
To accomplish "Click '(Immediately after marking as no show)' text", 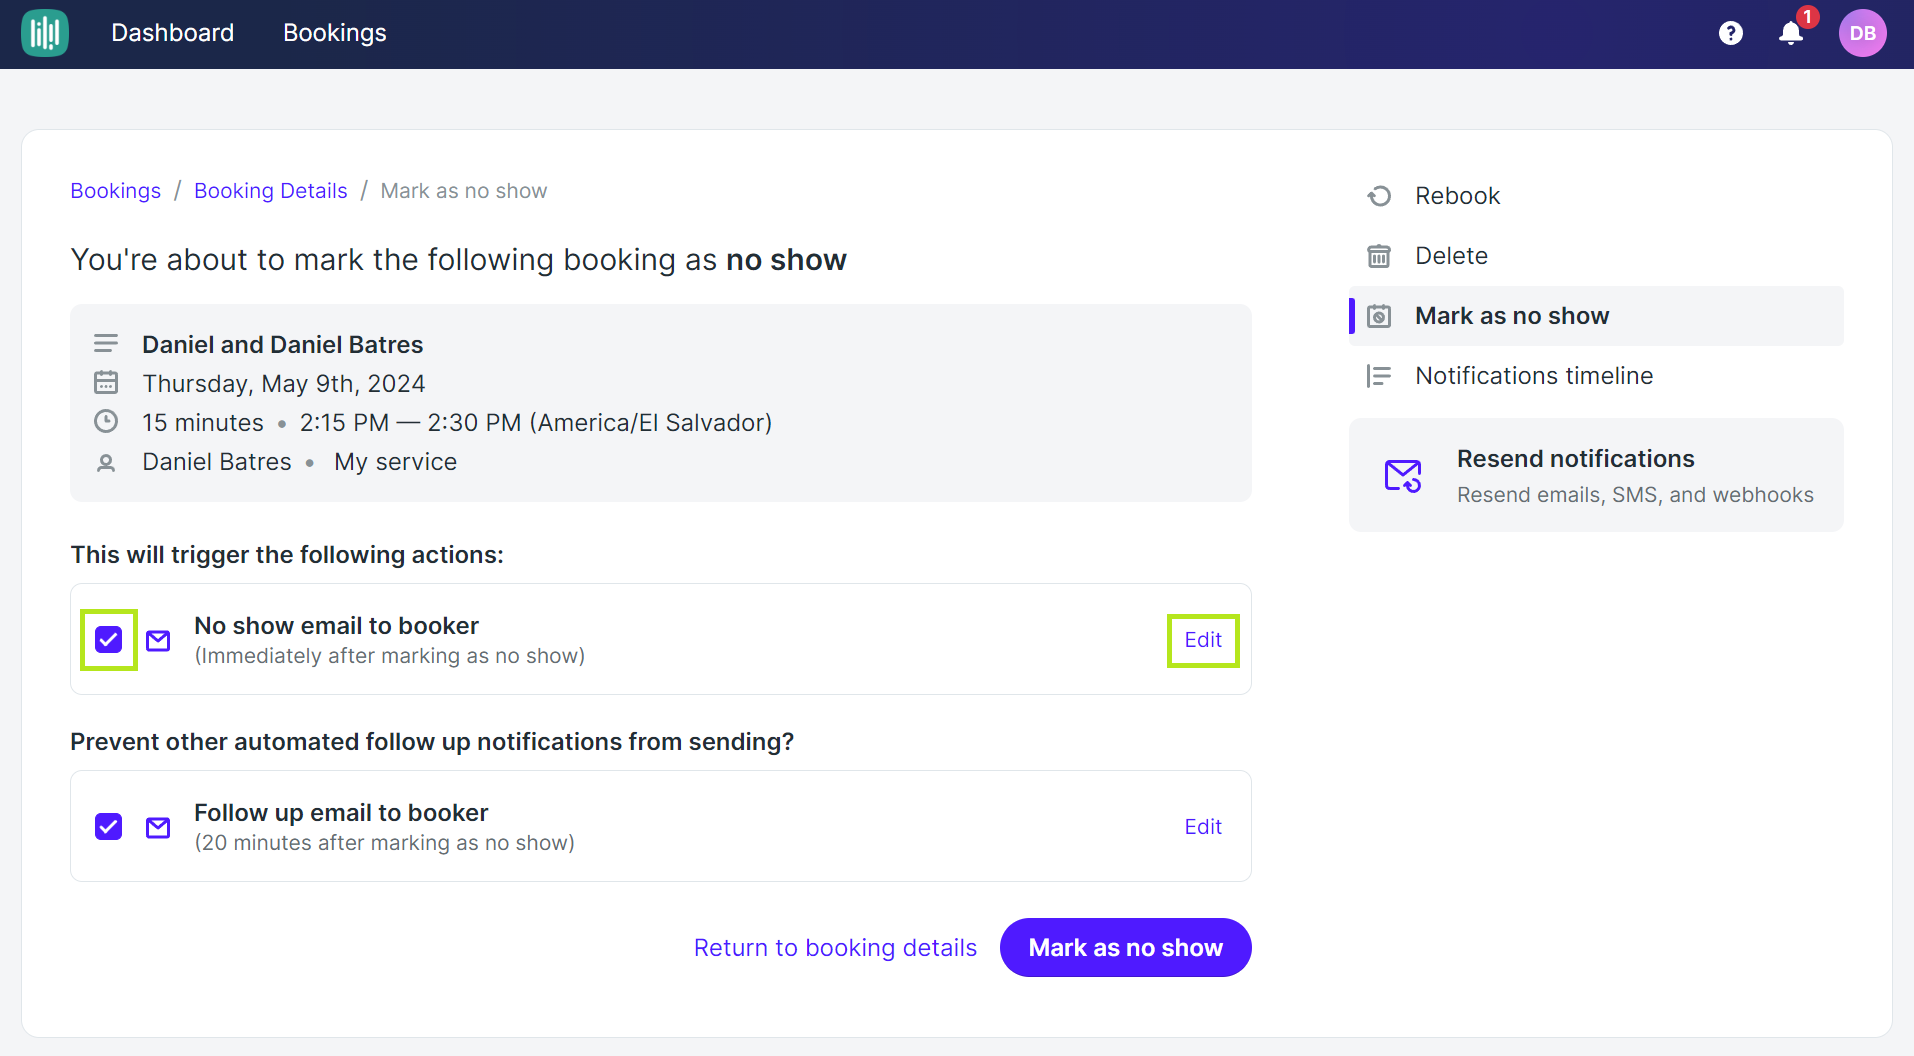I will 390,656.
